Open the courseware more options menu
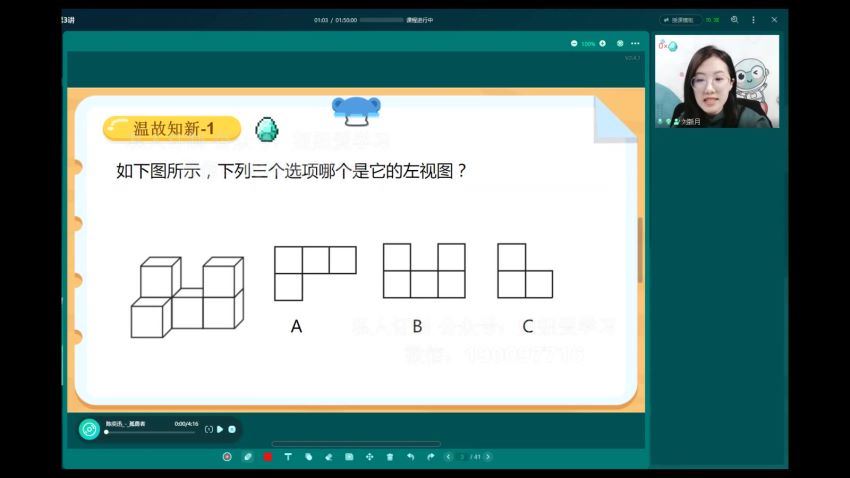This screenshot has width=850, height=478. coord(635,43)
